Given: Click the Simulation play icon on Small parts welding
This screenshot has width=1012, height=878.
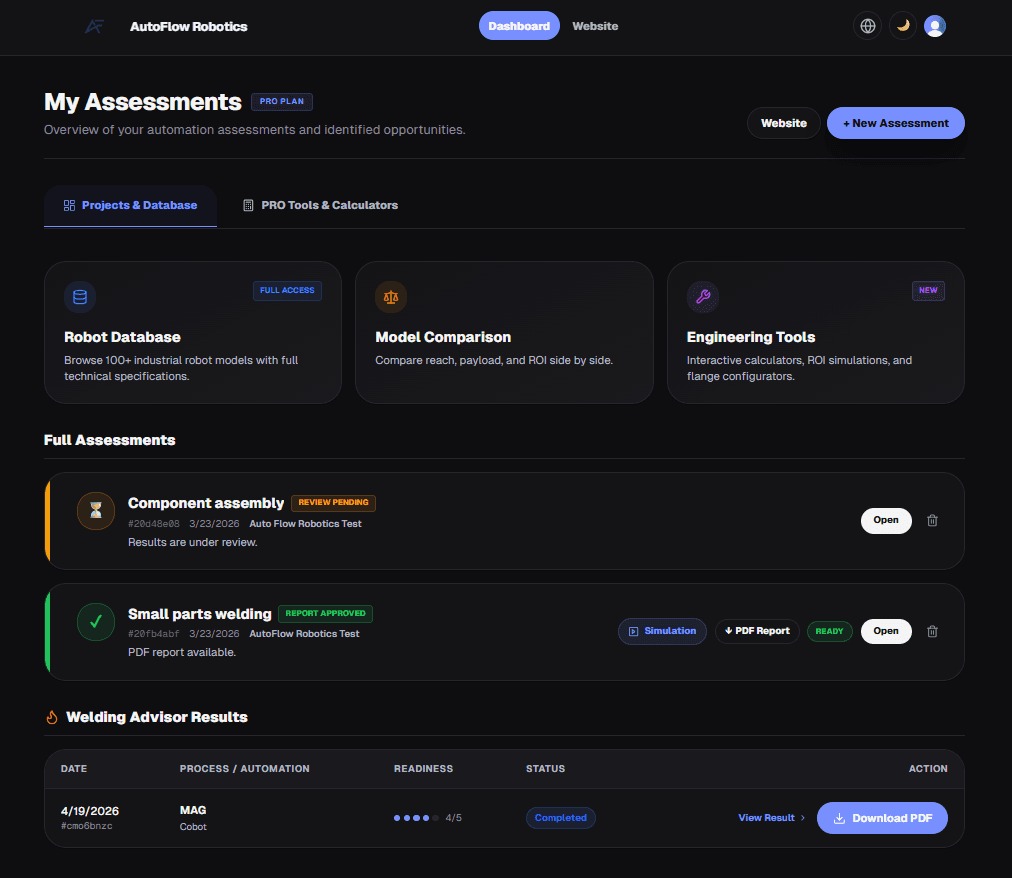Looking at the screenshot, I should click(x=633, y=631).
